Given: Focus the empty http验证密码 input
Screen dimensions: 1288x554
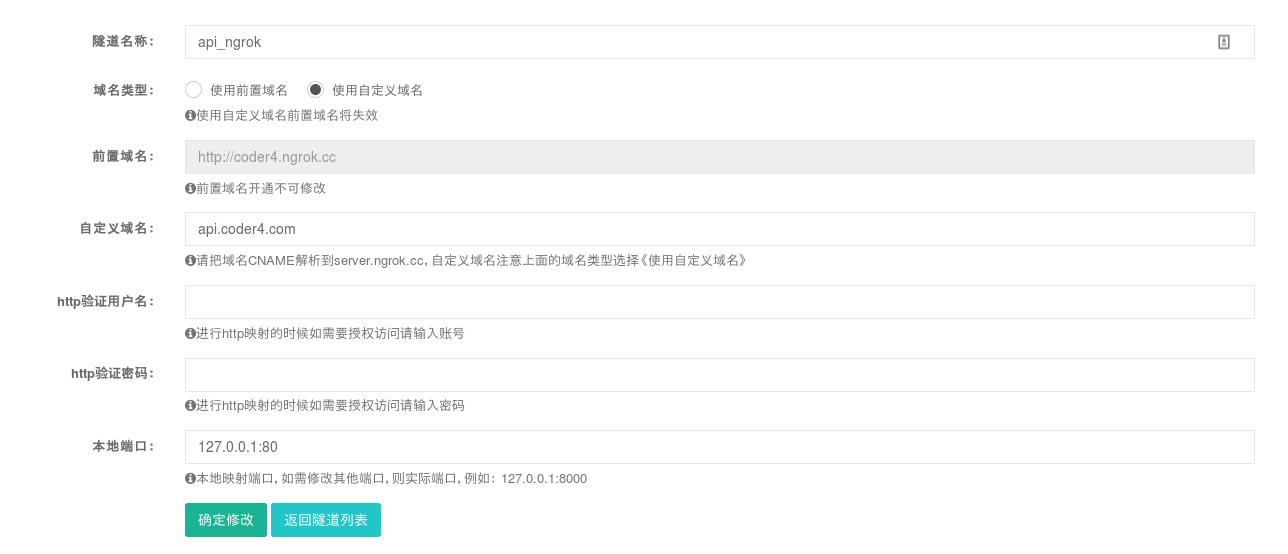Looking at the screenshot, I should (719, 375).
